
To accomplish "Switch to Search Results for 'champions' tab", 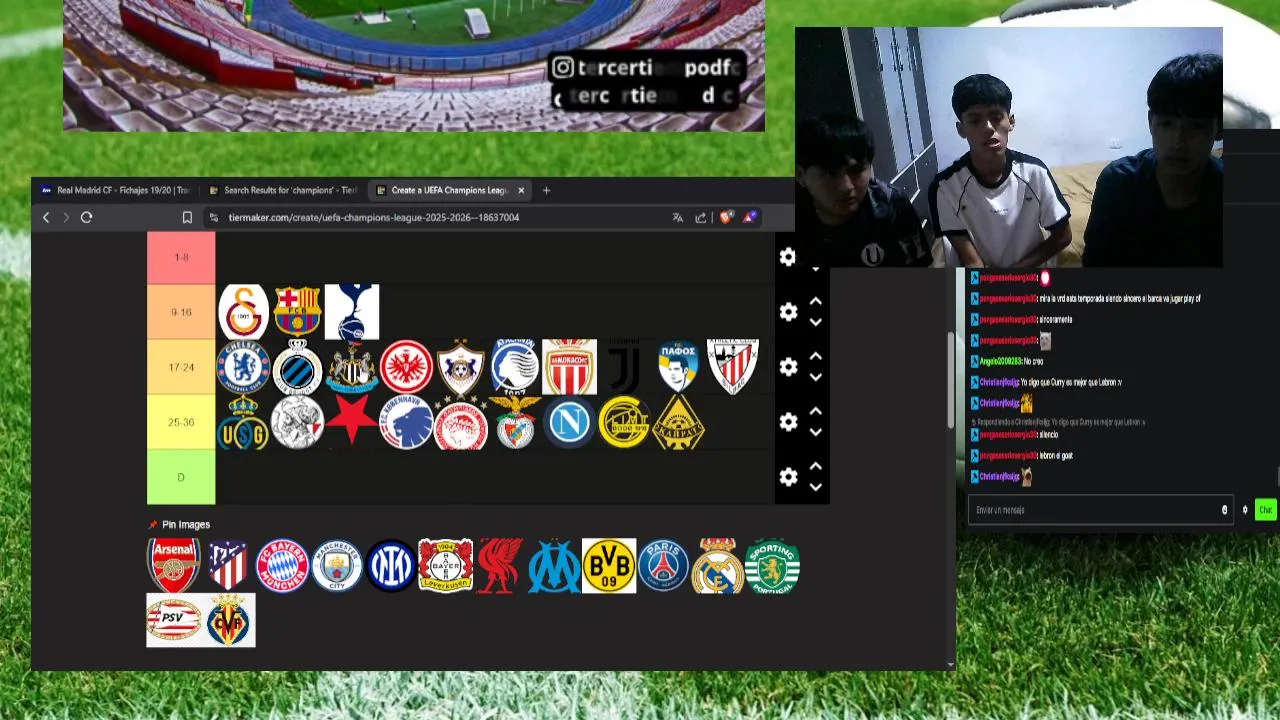I will 283,190.
